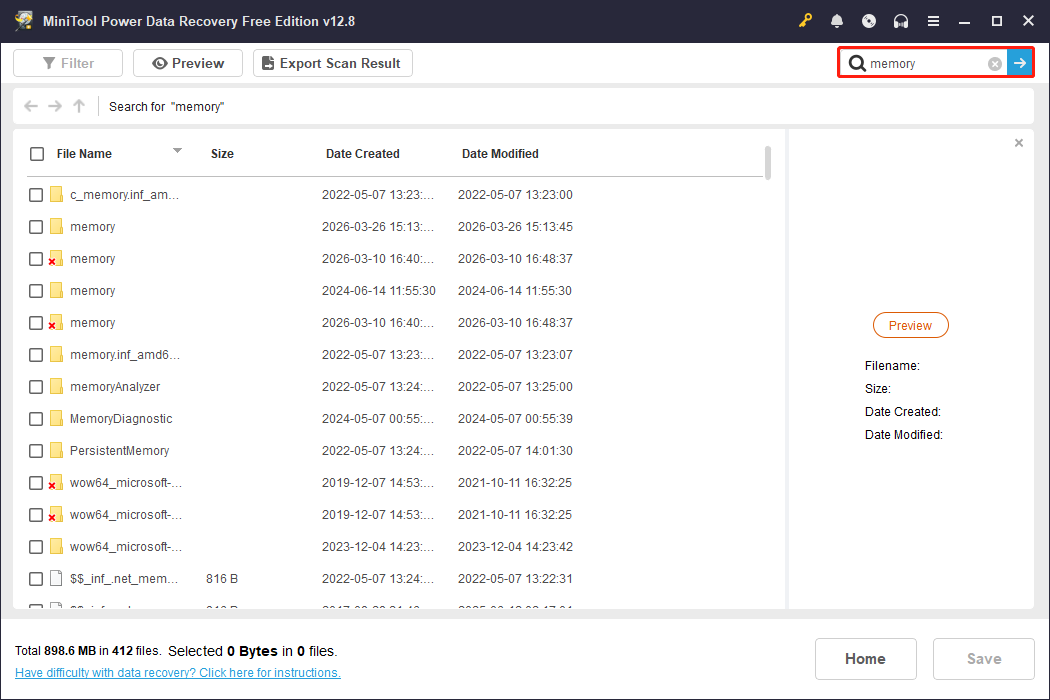
Task: Click the Home button
Action: (x=865, y=658)
